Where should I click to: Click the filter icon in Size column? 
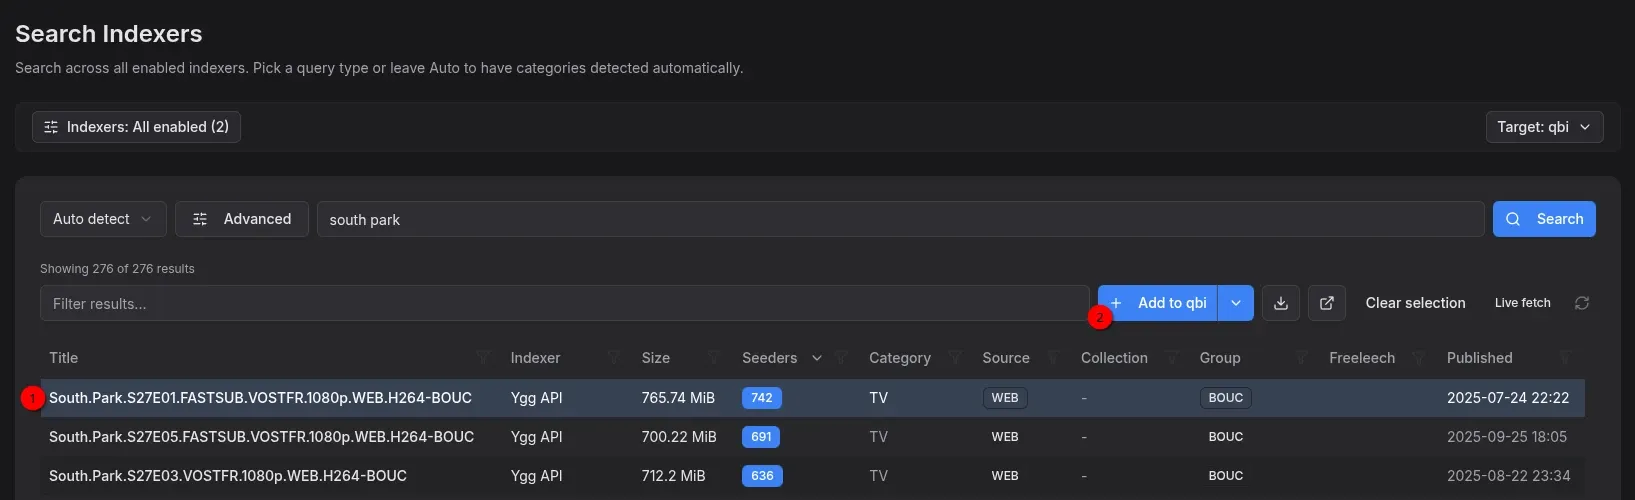click(x=714, y=358)
